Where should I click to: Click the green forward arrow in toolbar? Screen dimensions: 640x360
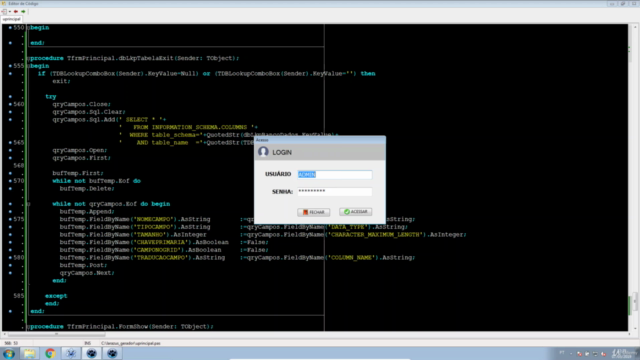click(23, 11)
